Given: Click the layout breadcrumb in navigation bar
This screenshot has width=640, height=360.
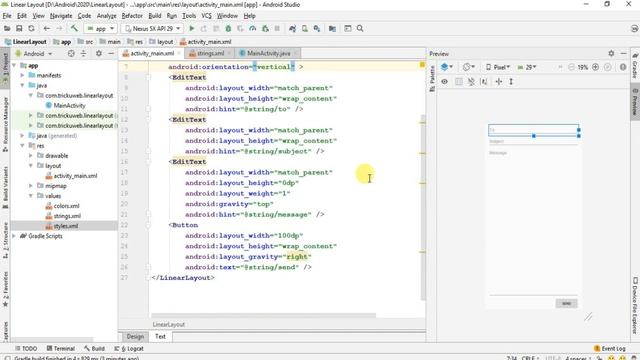Looking at the screenshot, I should (162, 42).
